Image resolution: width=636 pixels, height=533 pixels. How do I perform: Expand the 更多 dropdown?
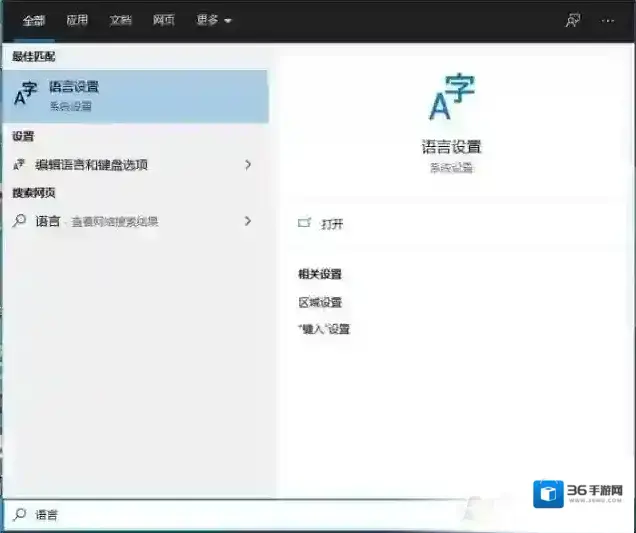pos(213,20)
